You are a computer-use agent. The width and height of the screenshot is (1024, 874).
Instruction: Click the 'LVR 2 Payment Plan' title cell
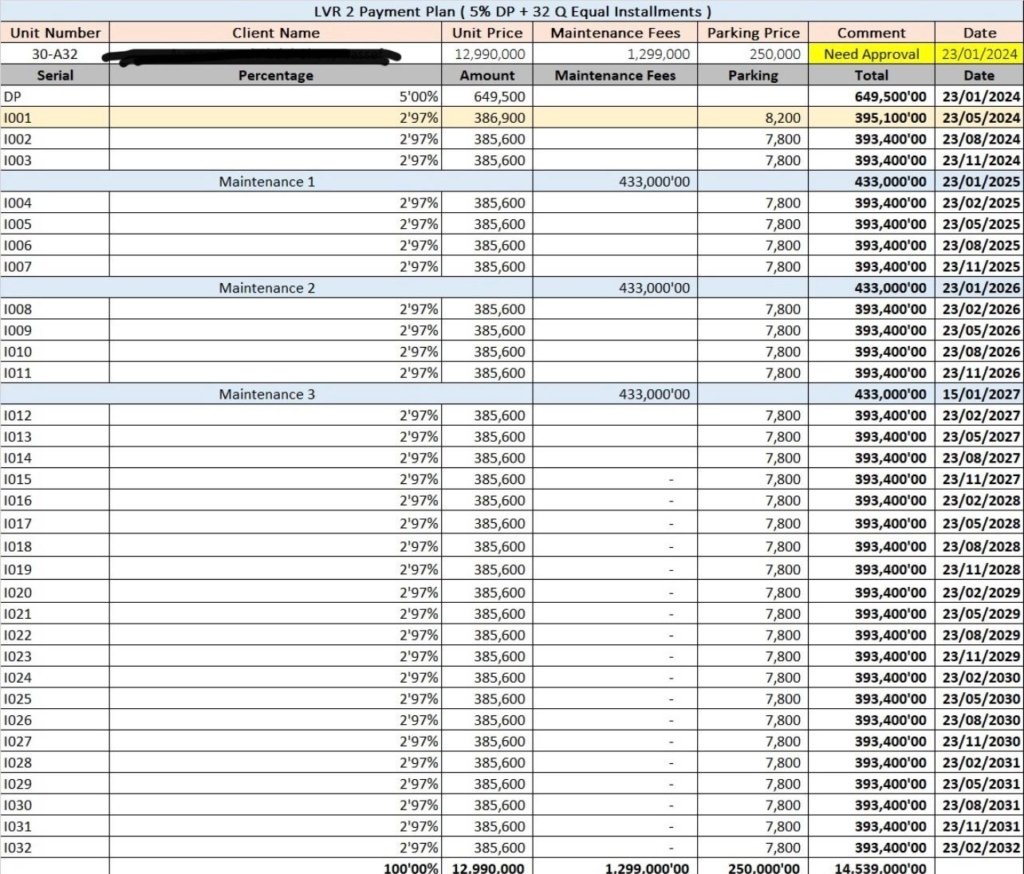512,12
